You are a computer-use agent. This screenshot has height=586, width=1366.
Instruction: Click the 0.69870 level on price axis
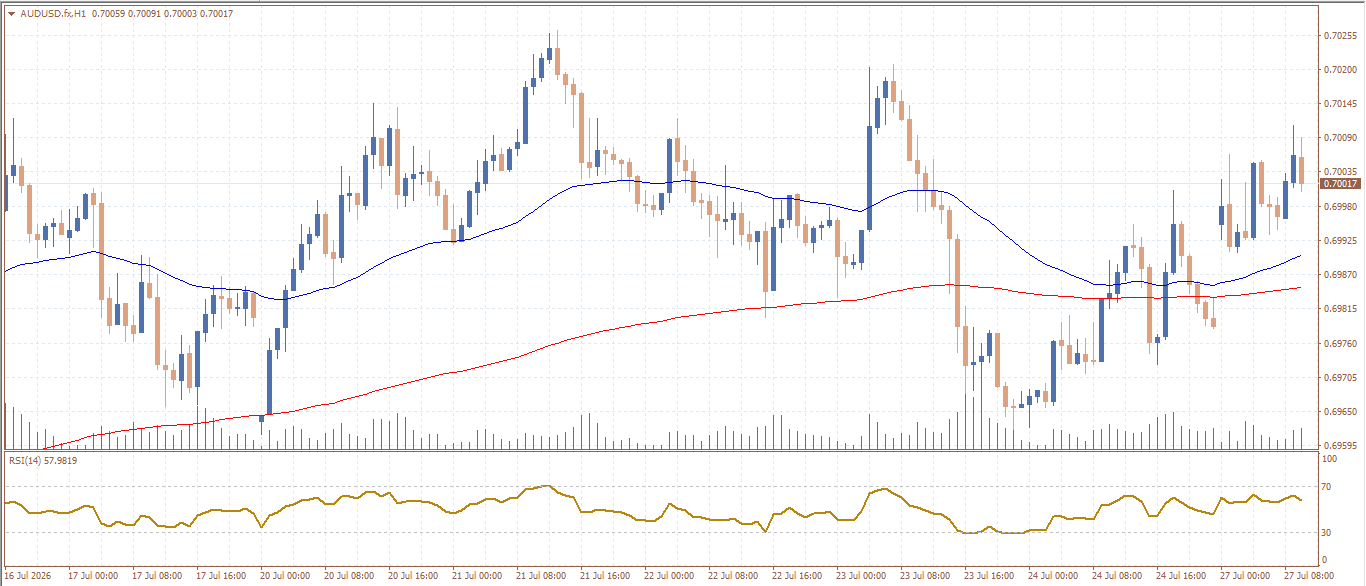coord(1339,274)
